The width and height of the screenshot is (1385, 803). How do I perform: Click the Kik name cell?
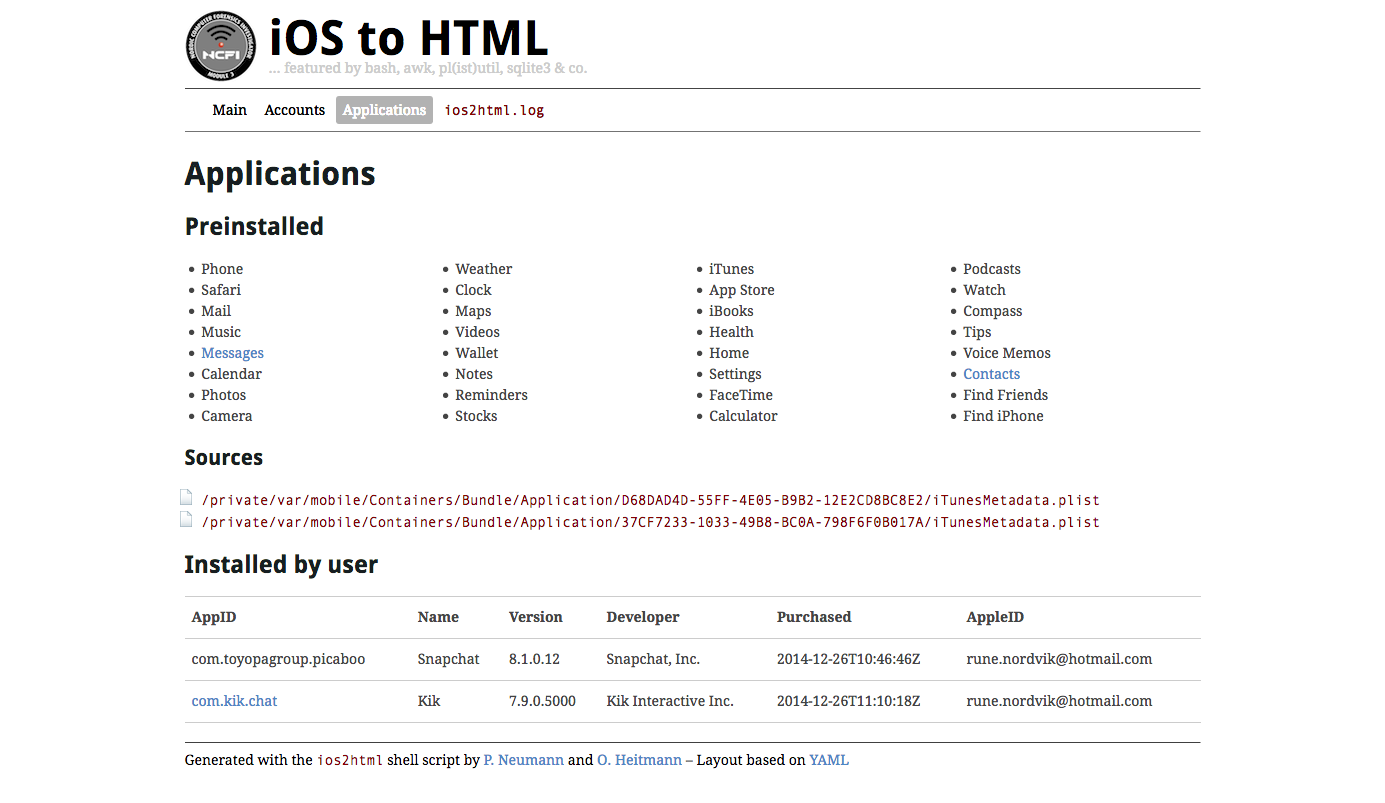[x=429, y=701]
